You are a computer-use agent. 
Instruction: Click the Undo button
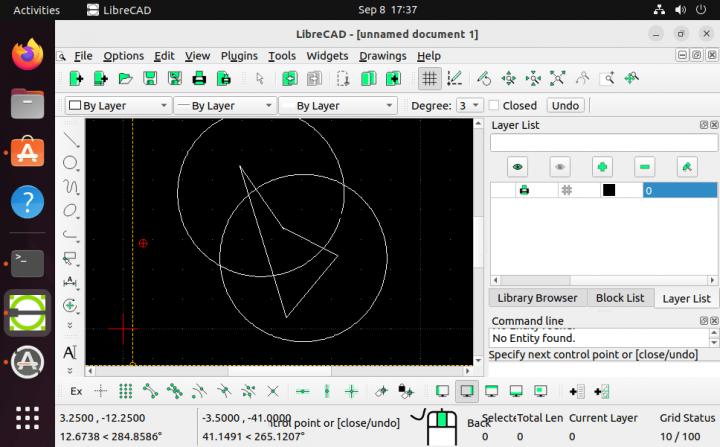click(564, 105)
